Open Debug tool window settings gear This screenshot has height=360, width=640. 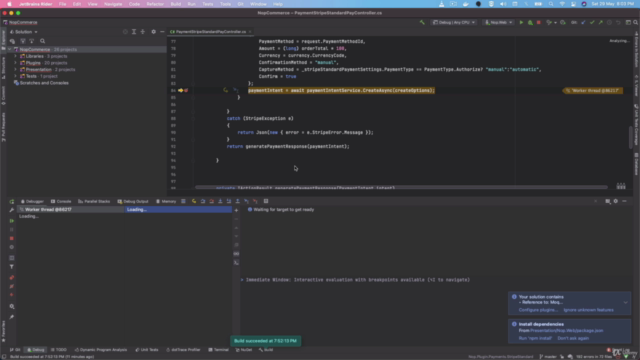[x=616, y=201]
